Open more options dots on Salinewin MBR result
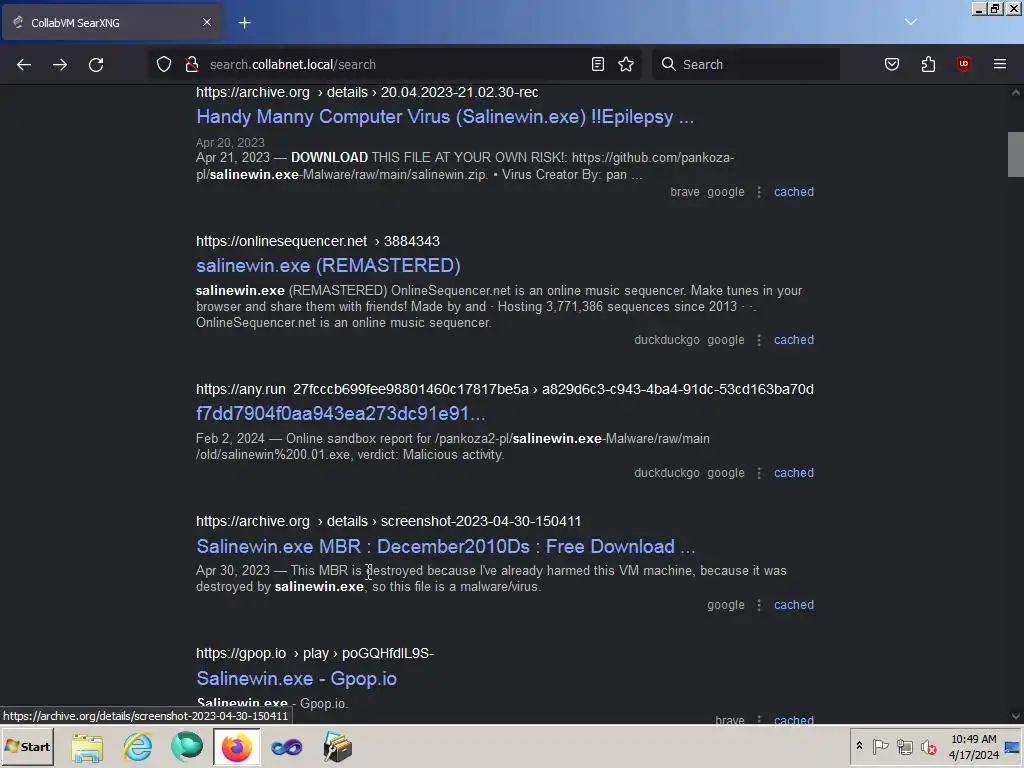This screenshot has width=1024, height=768. point(759,605)
